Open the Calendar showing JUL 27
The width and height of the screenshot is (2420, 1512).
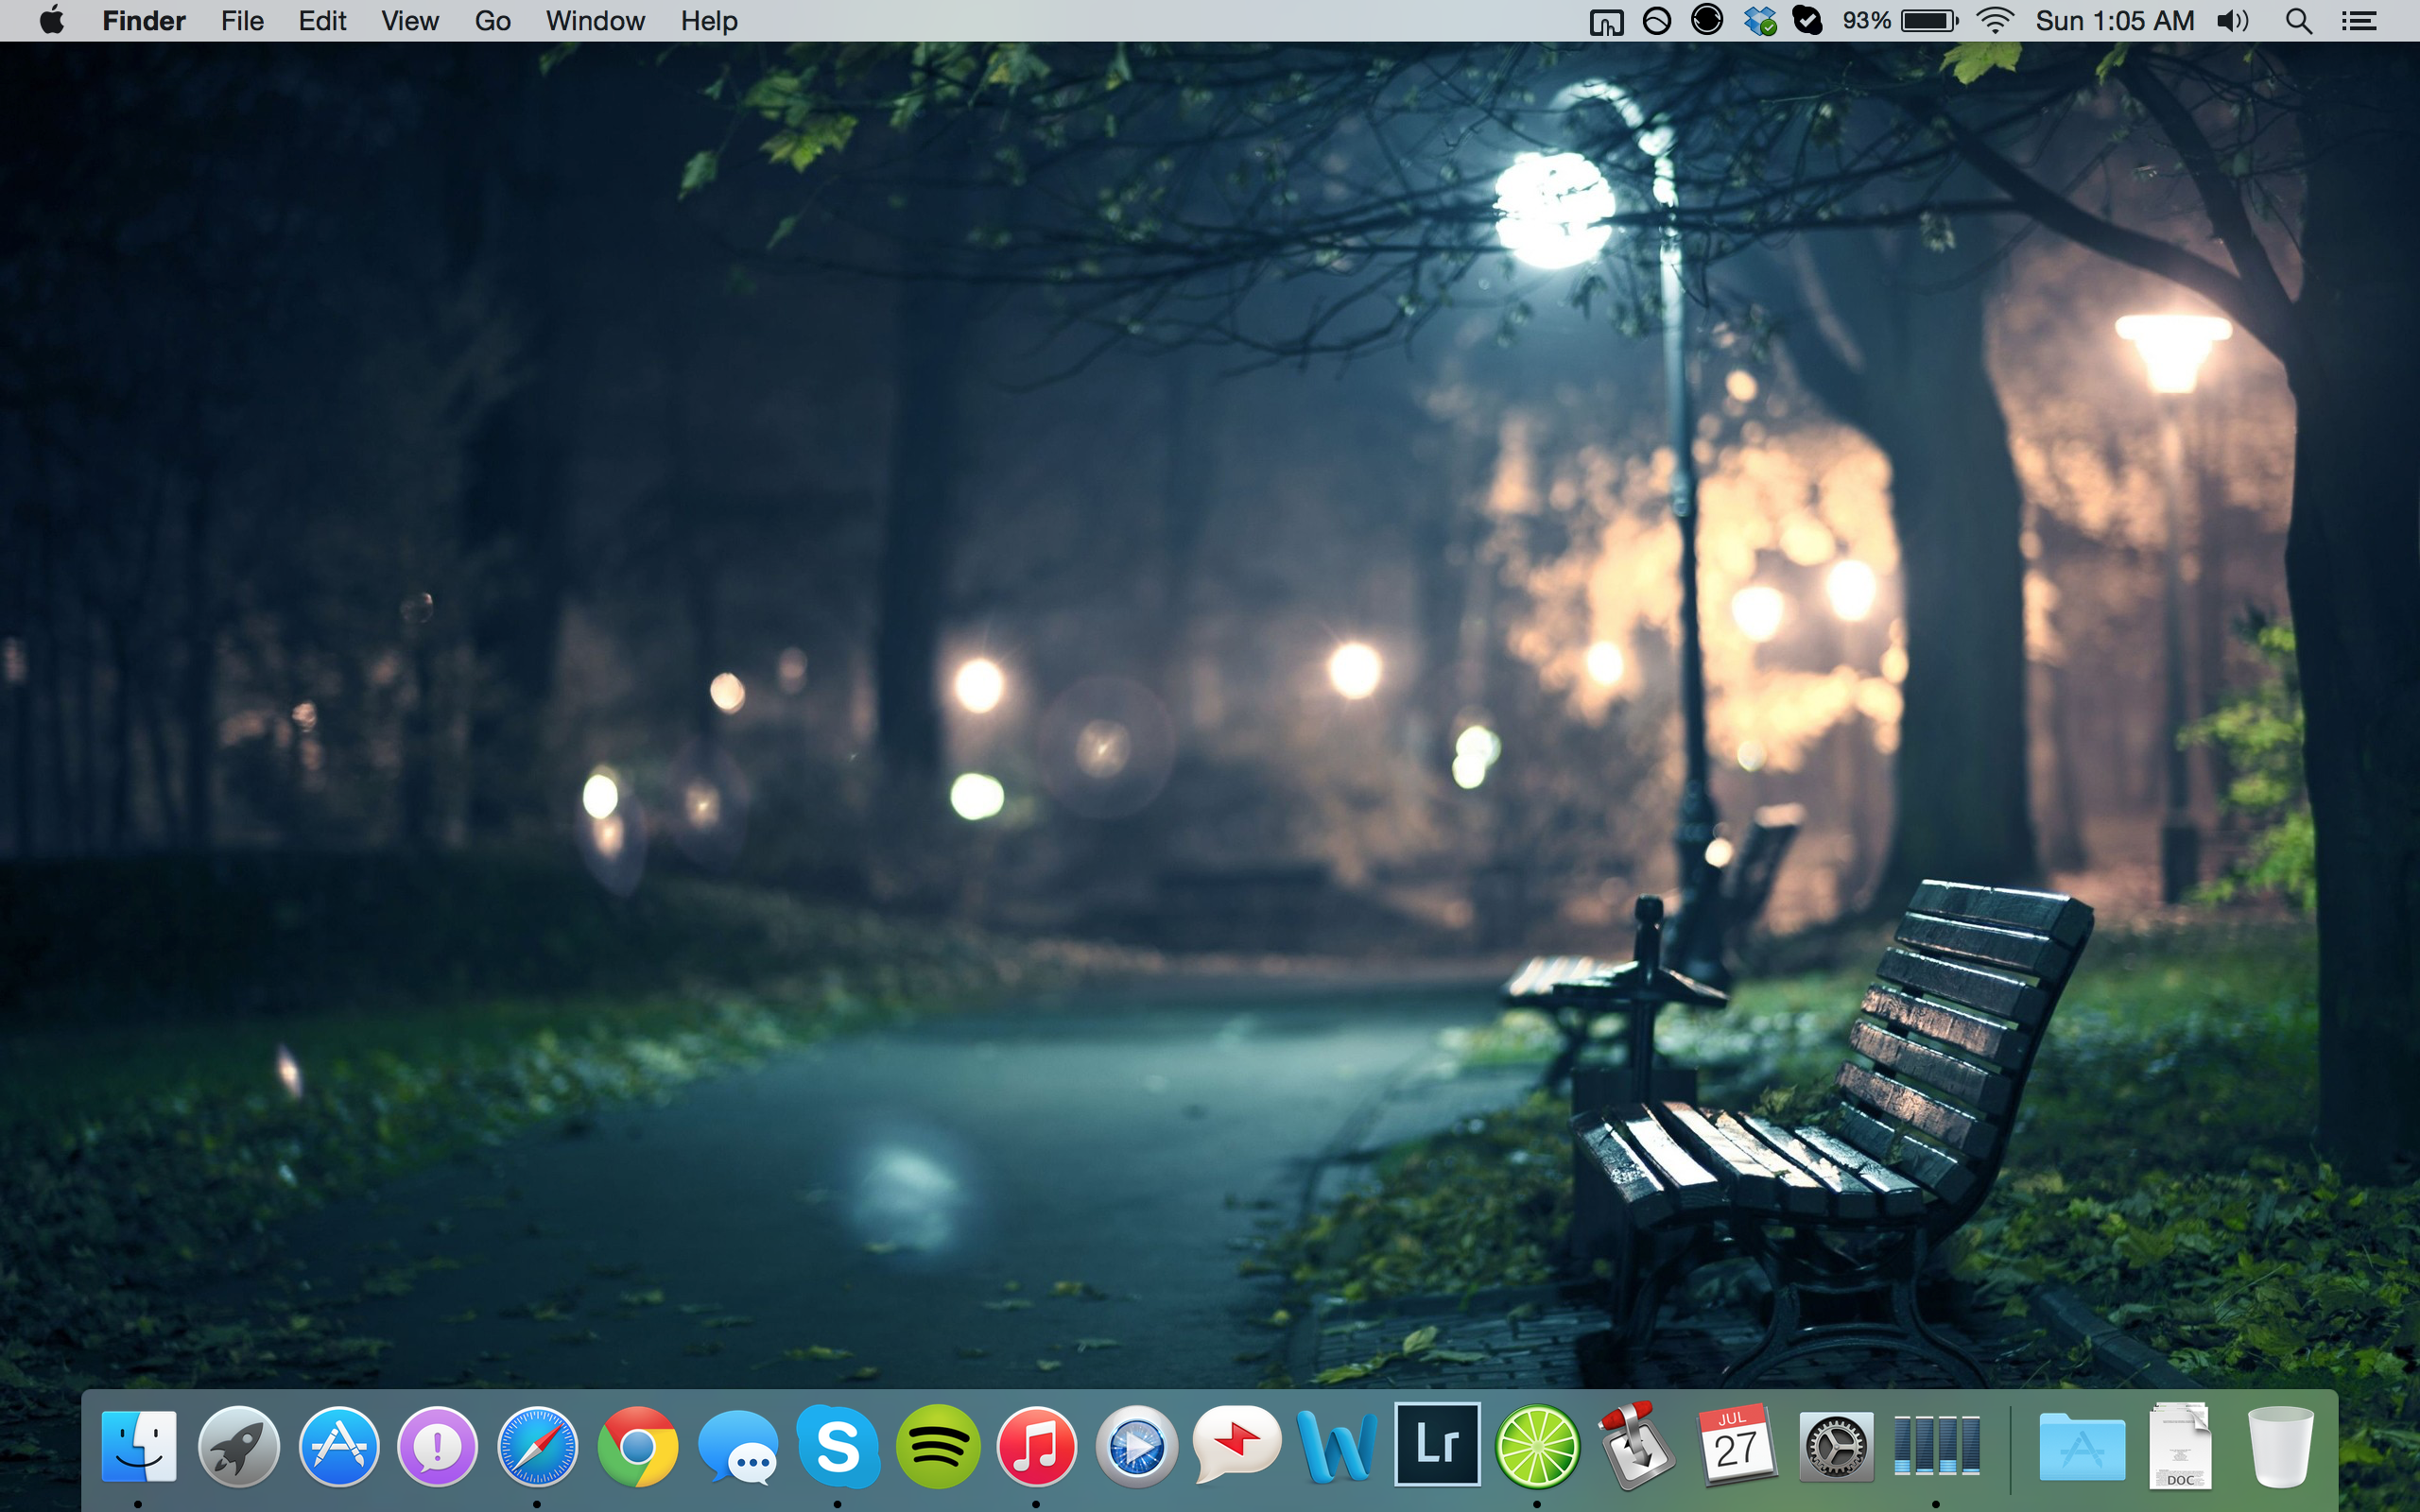[x=1736, y=1444]
